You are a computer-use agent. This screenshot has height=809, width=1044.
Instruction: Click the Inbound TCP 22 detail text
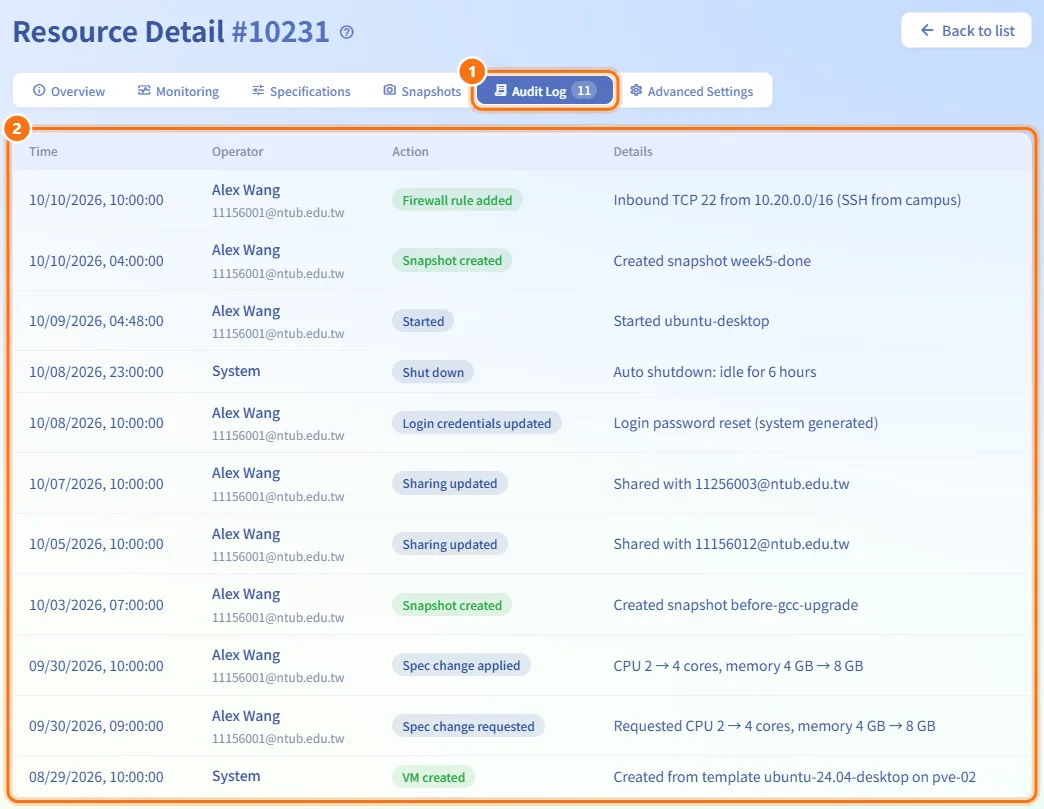point(787,200)
